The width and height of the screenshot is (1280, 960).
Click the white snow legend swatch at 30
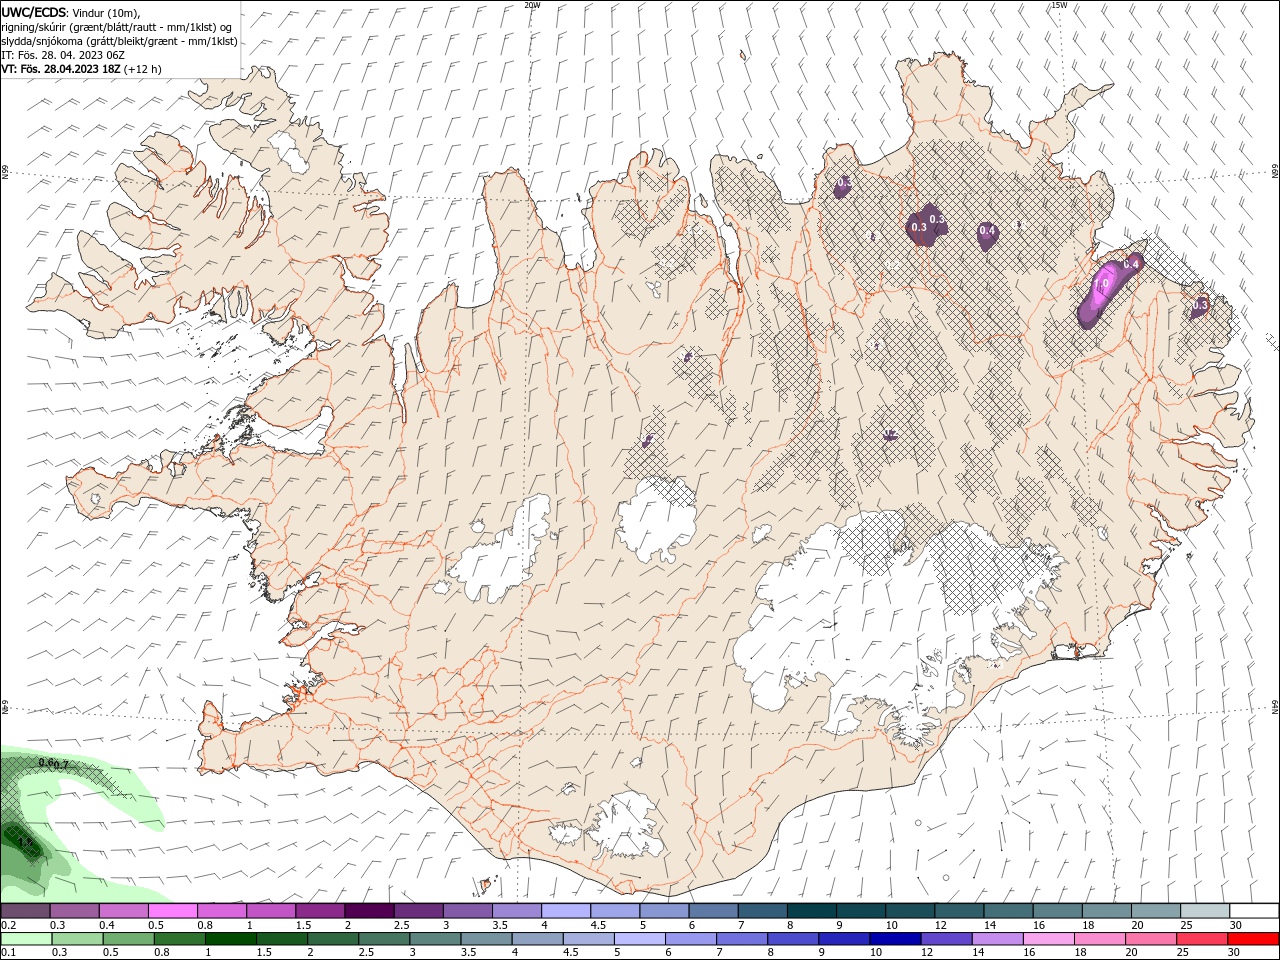pos(1252,911)
